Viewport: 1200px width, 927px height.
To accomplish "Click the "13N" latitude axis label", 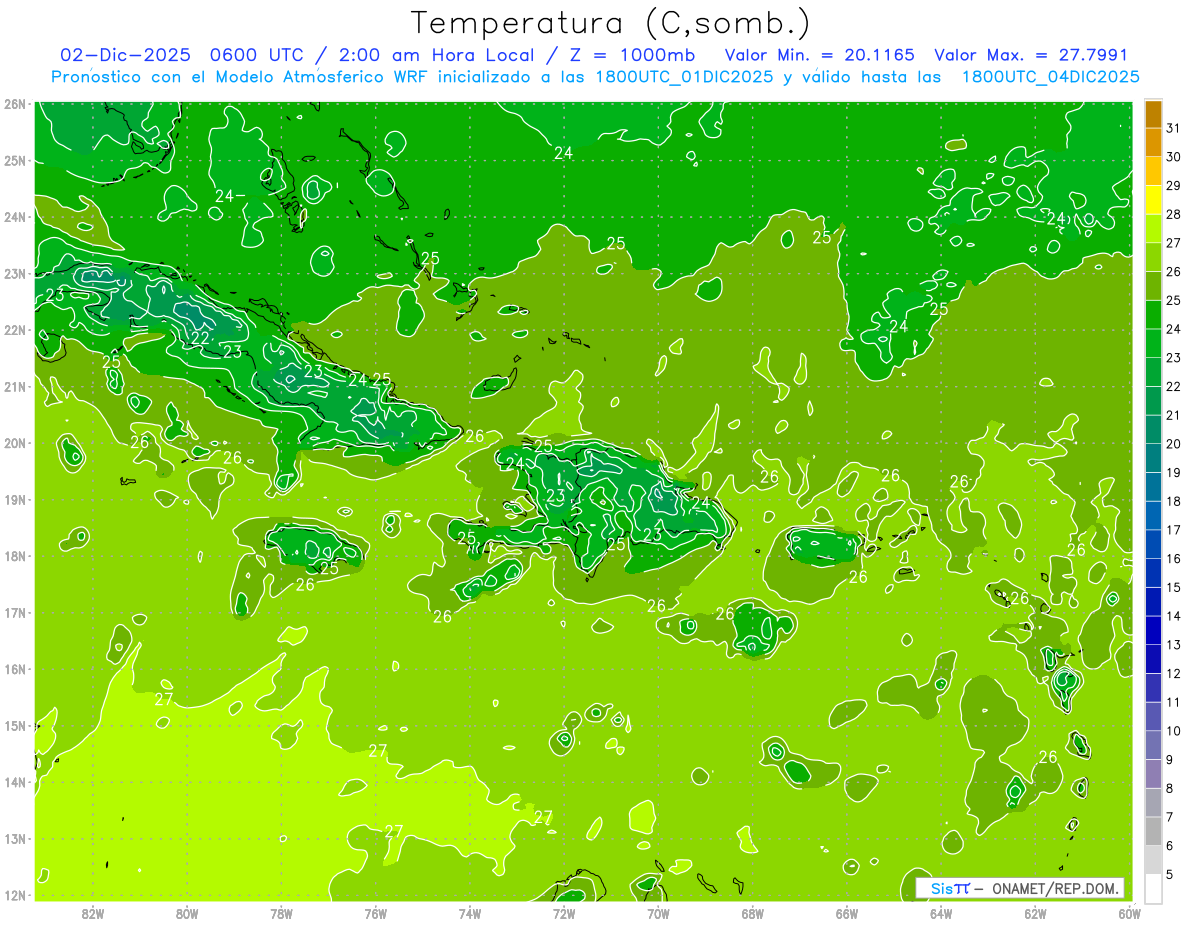I will tap(14, 838).
